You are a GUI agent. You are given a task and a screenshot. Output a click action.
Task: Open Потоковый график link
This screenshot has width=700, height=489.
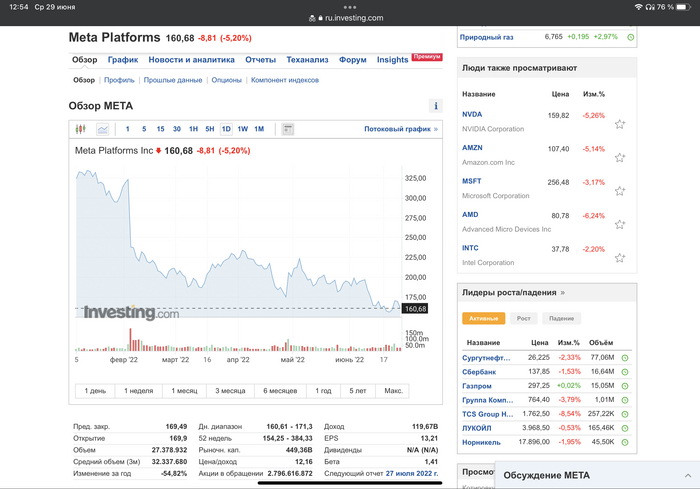coord(400,129)
